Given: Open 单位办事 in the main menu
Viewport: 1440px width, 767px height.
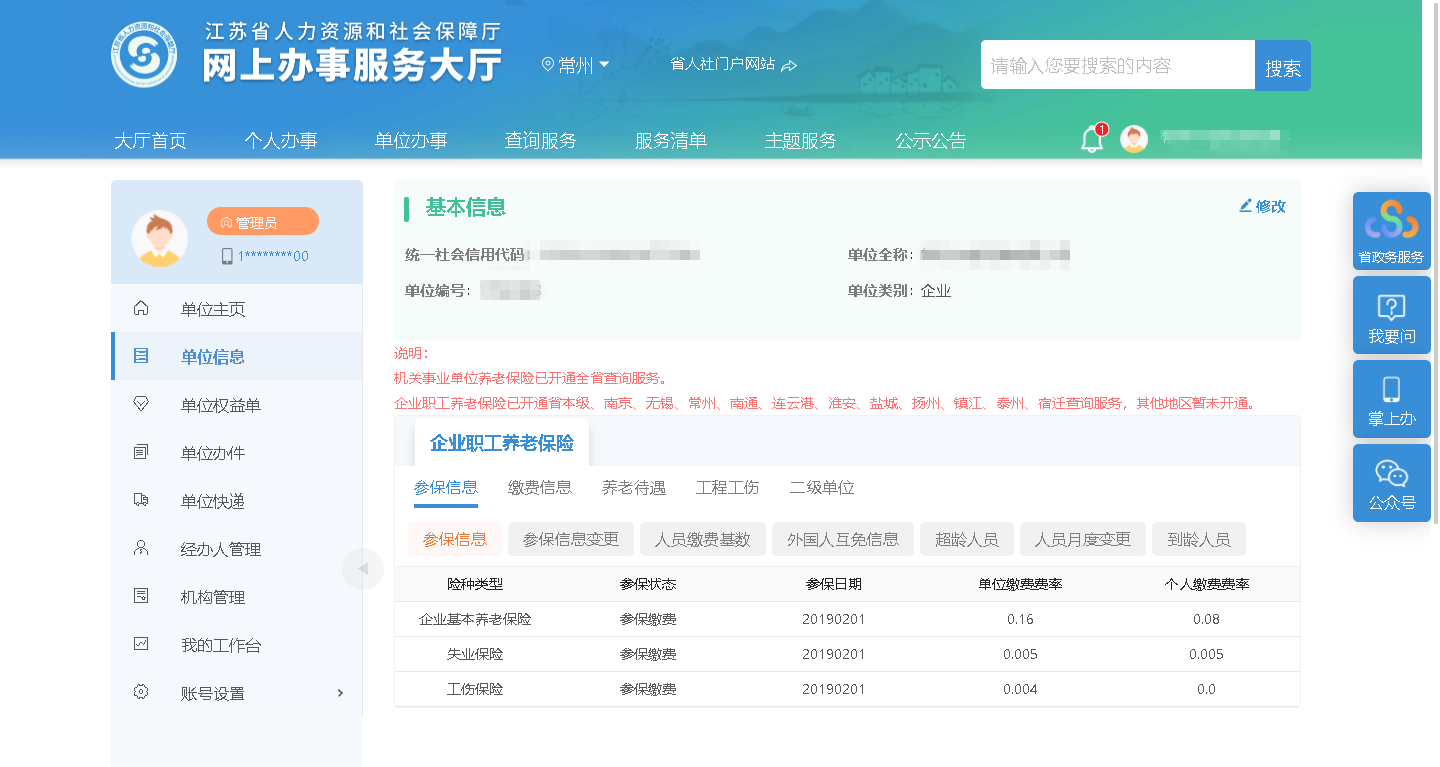Looking at the screenshot, I should pyautogui.click(x=410, y=141).
